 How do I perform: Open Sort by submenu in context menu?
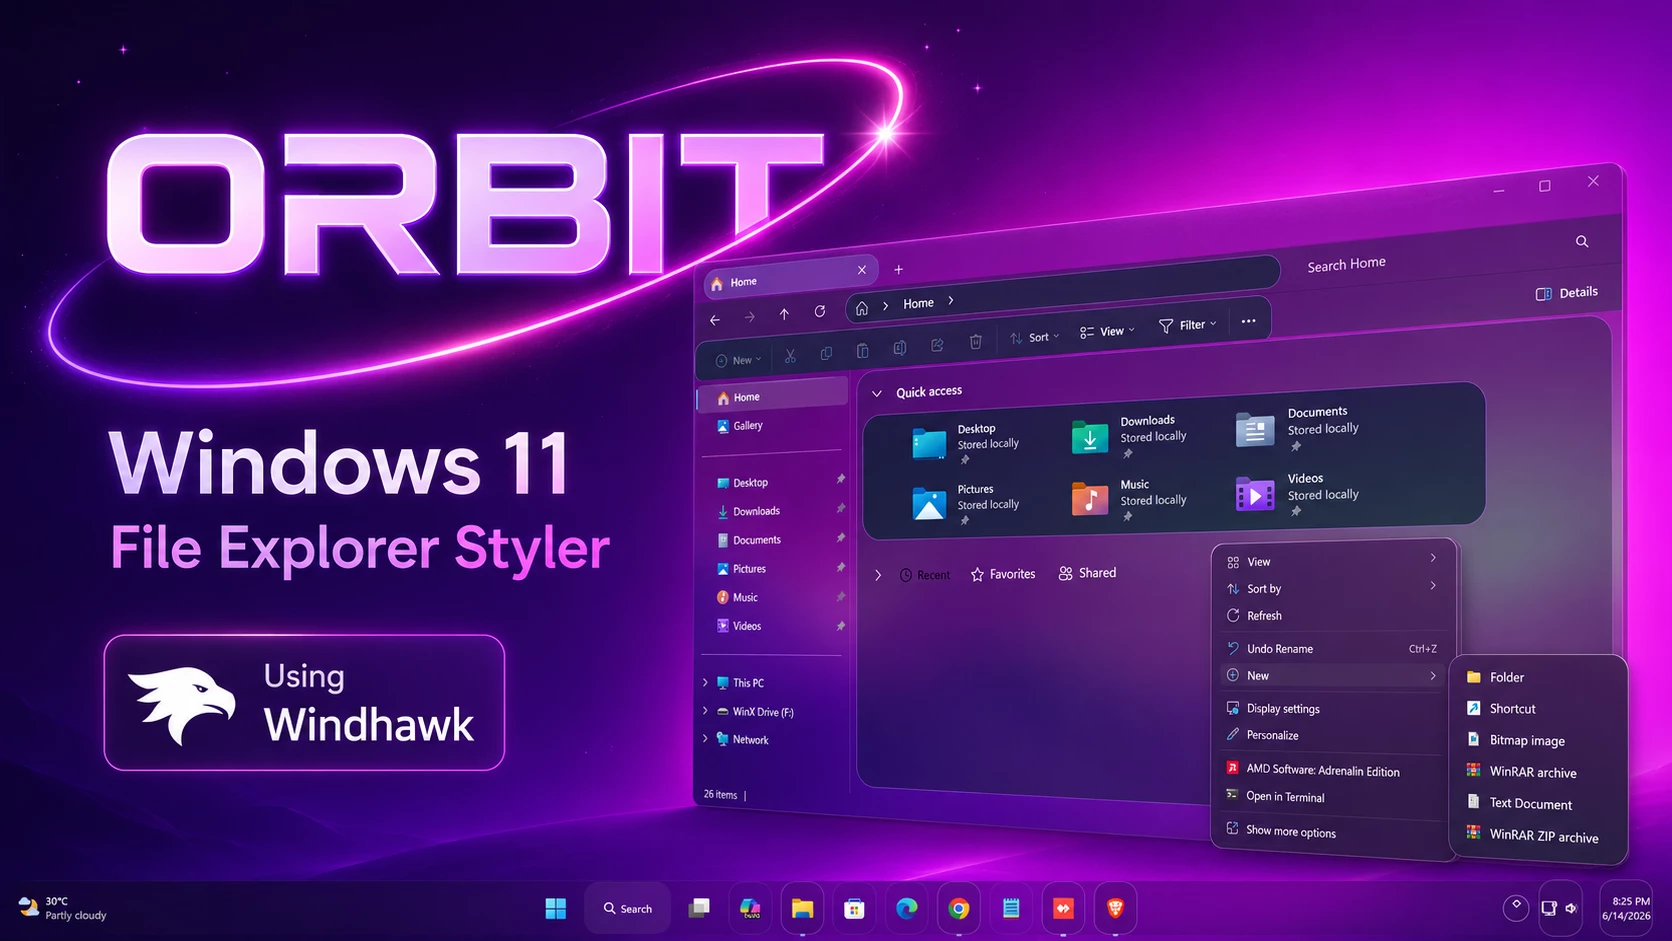point(1334,588)
